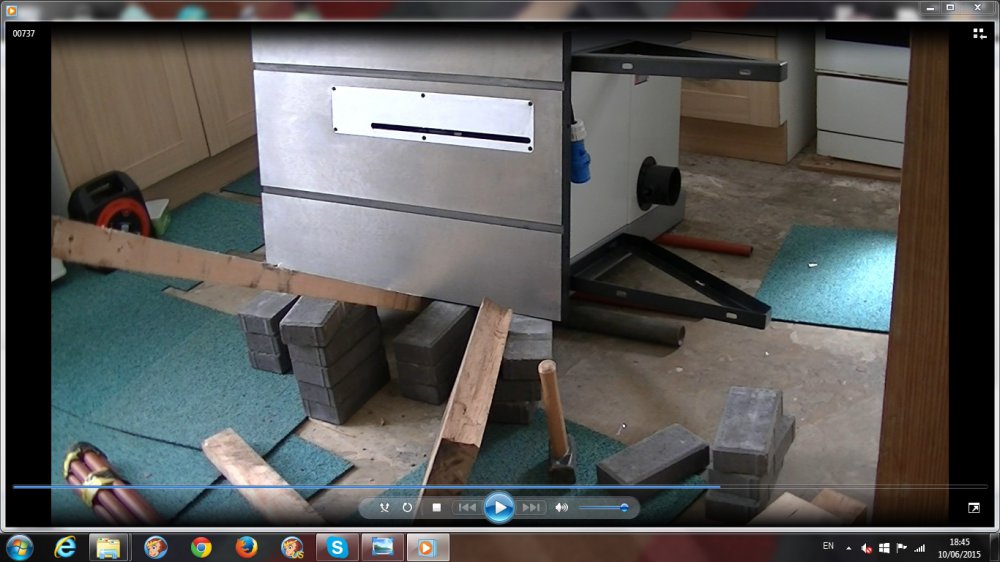Open Skype from taskbar
Viewport: 1000px width, 562px height.
coord(337,547)
